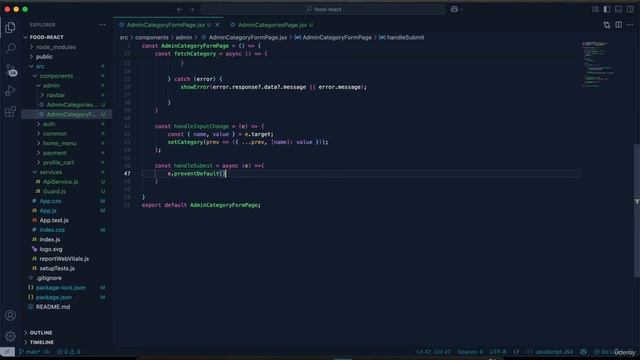Click the 'Spaces: 4' status bar item
Screen dimensions: 640x360
(470, 351)
